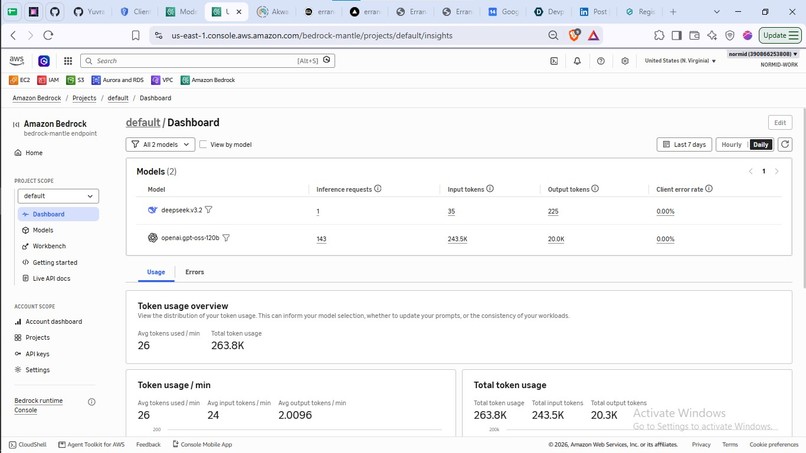Show info next to Bedrock runtime Console
The width and height of the screenshot is (806, 453).
coord(91,402)
